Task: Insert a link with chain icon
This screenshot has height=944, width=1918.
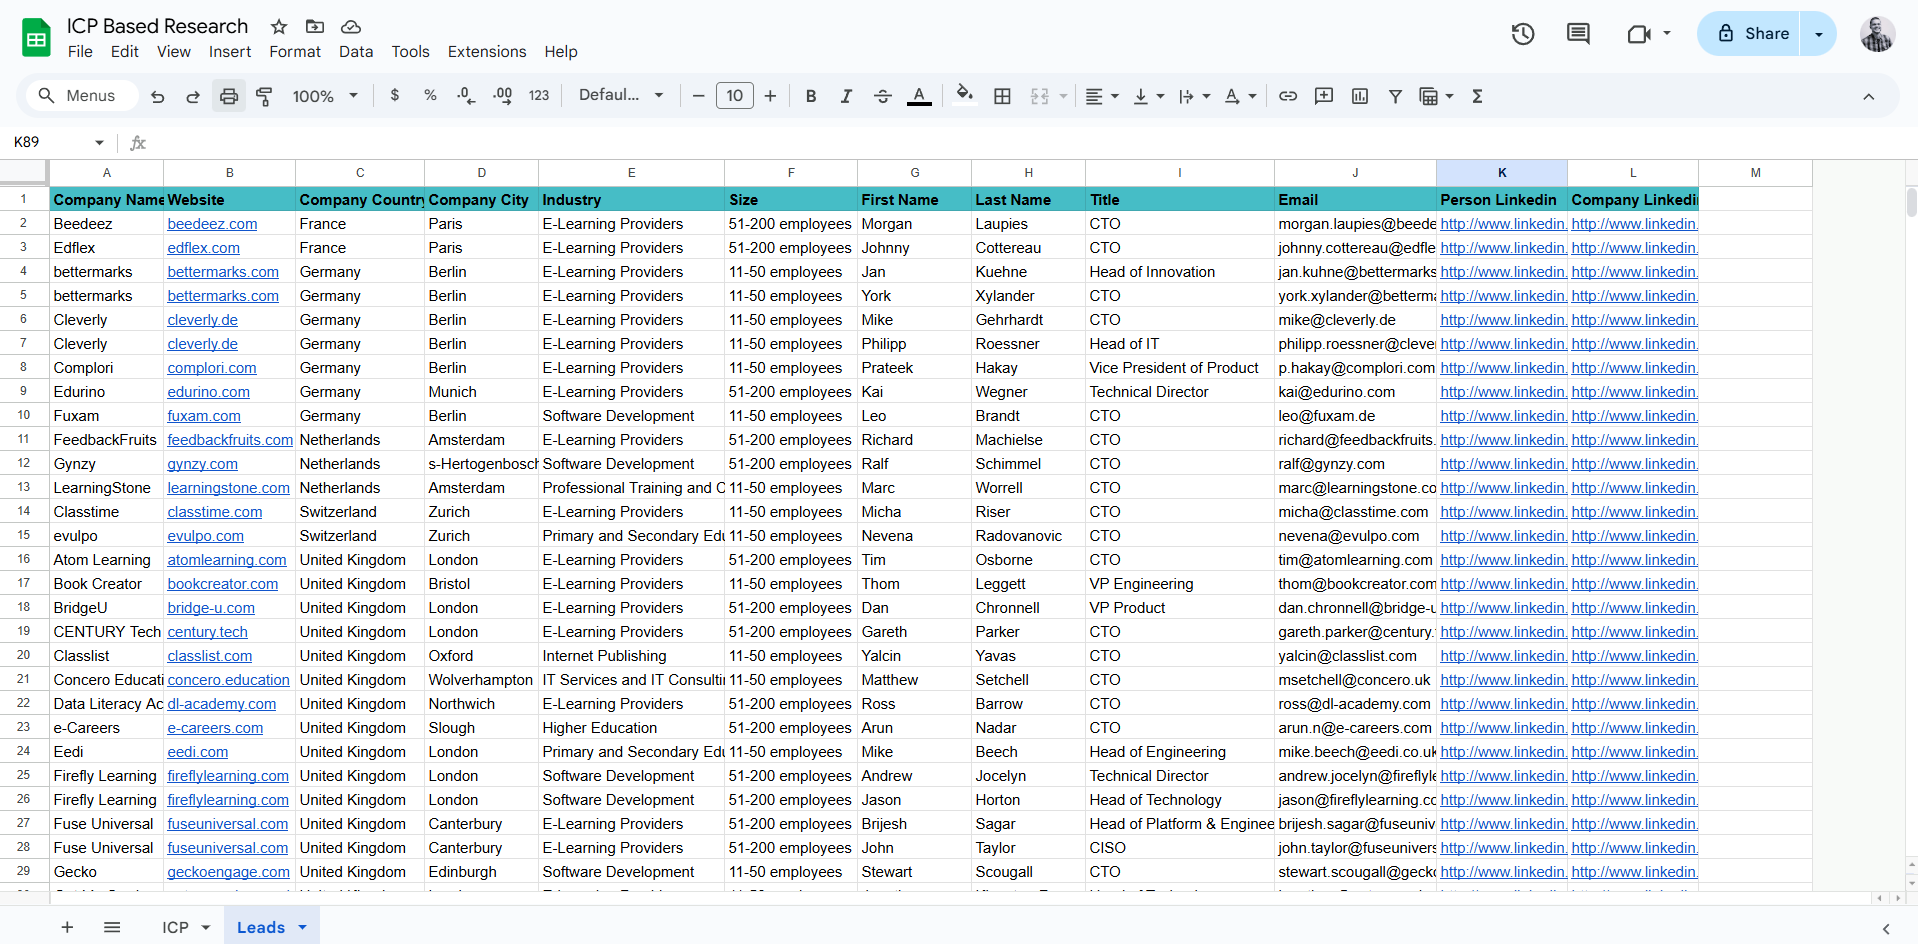Action: [1288, 96]
